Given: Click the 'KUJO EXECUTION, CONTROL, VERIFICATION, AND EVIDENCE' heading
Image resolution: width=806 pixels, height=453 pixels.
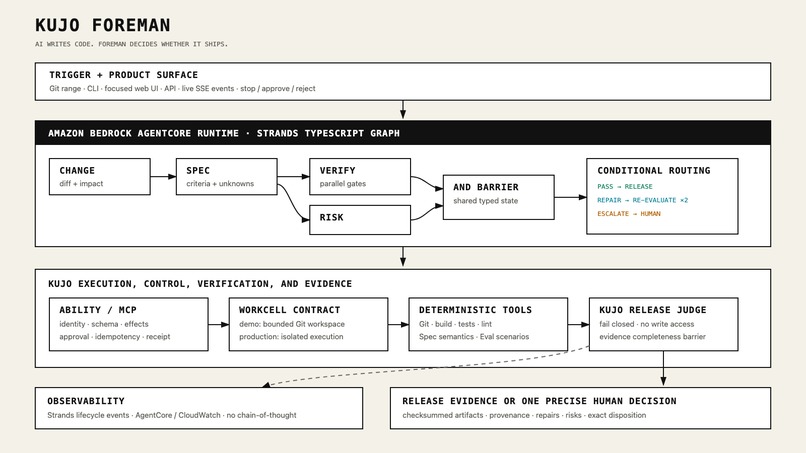Looking at the screenshot, I should click(x=200, y=284).
